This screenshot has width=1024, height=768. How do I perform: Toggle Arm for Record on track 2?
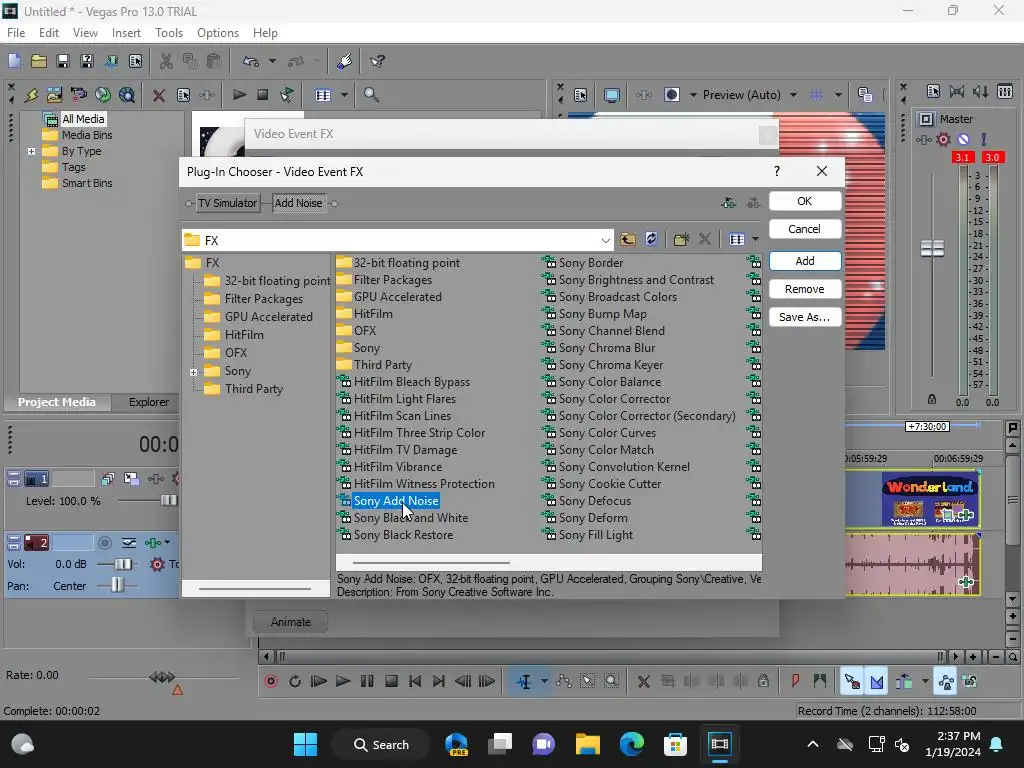[104, 543]
